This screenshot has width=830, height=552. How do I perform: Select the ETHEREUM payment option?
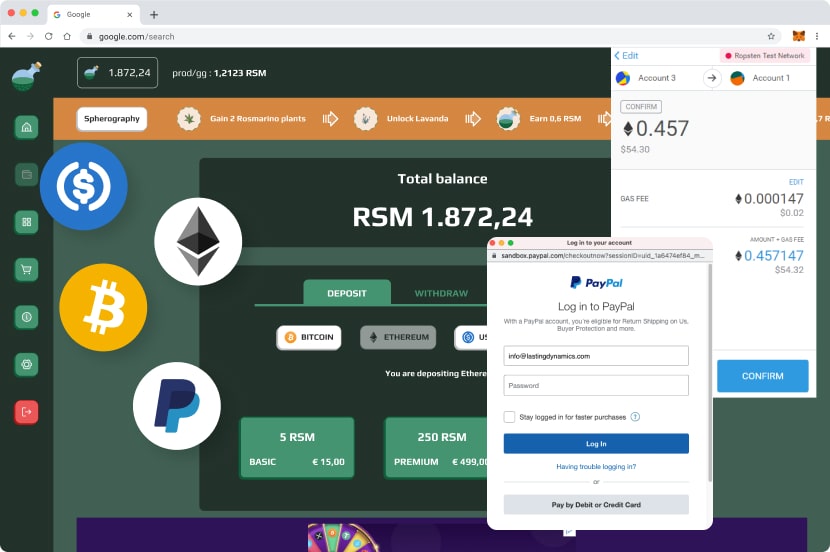(398, 337)
